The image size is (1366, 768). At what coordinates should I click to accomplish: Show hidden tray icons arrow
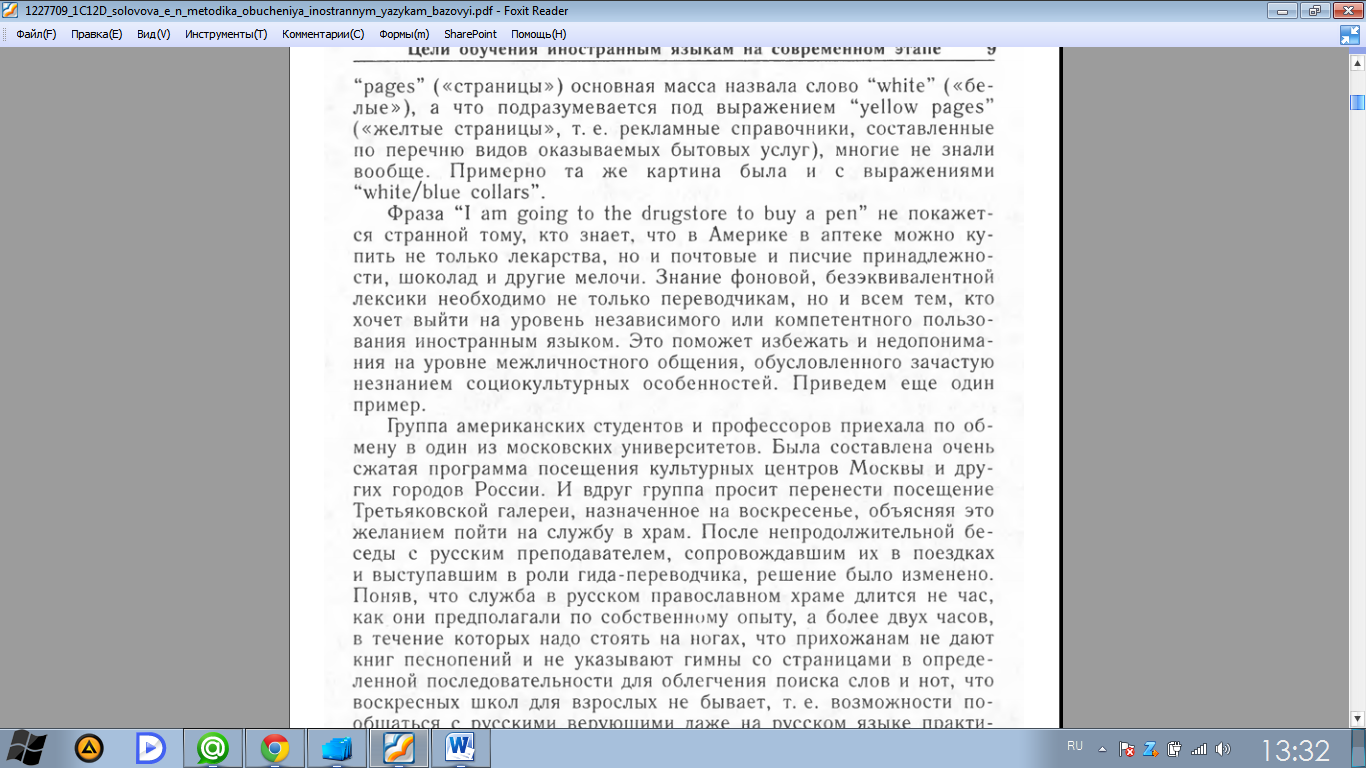[x=1102, y=748]
